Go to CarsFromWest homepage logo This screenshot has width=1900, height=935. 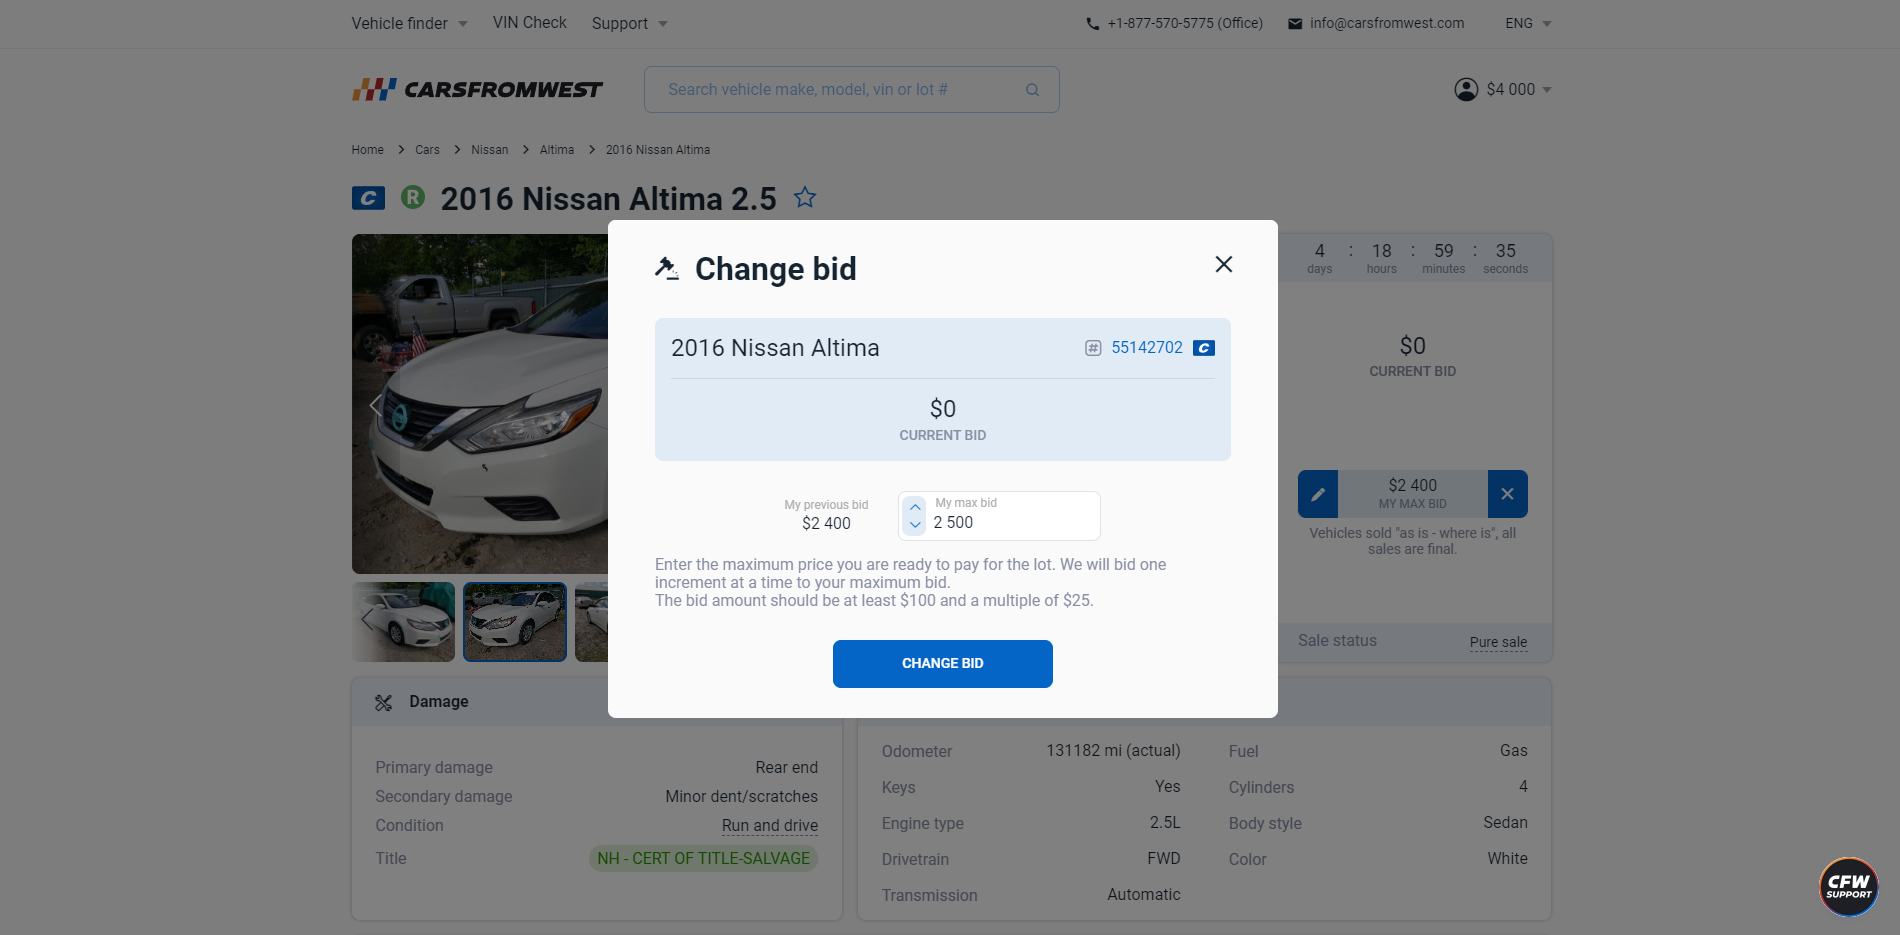pos(477,90)
